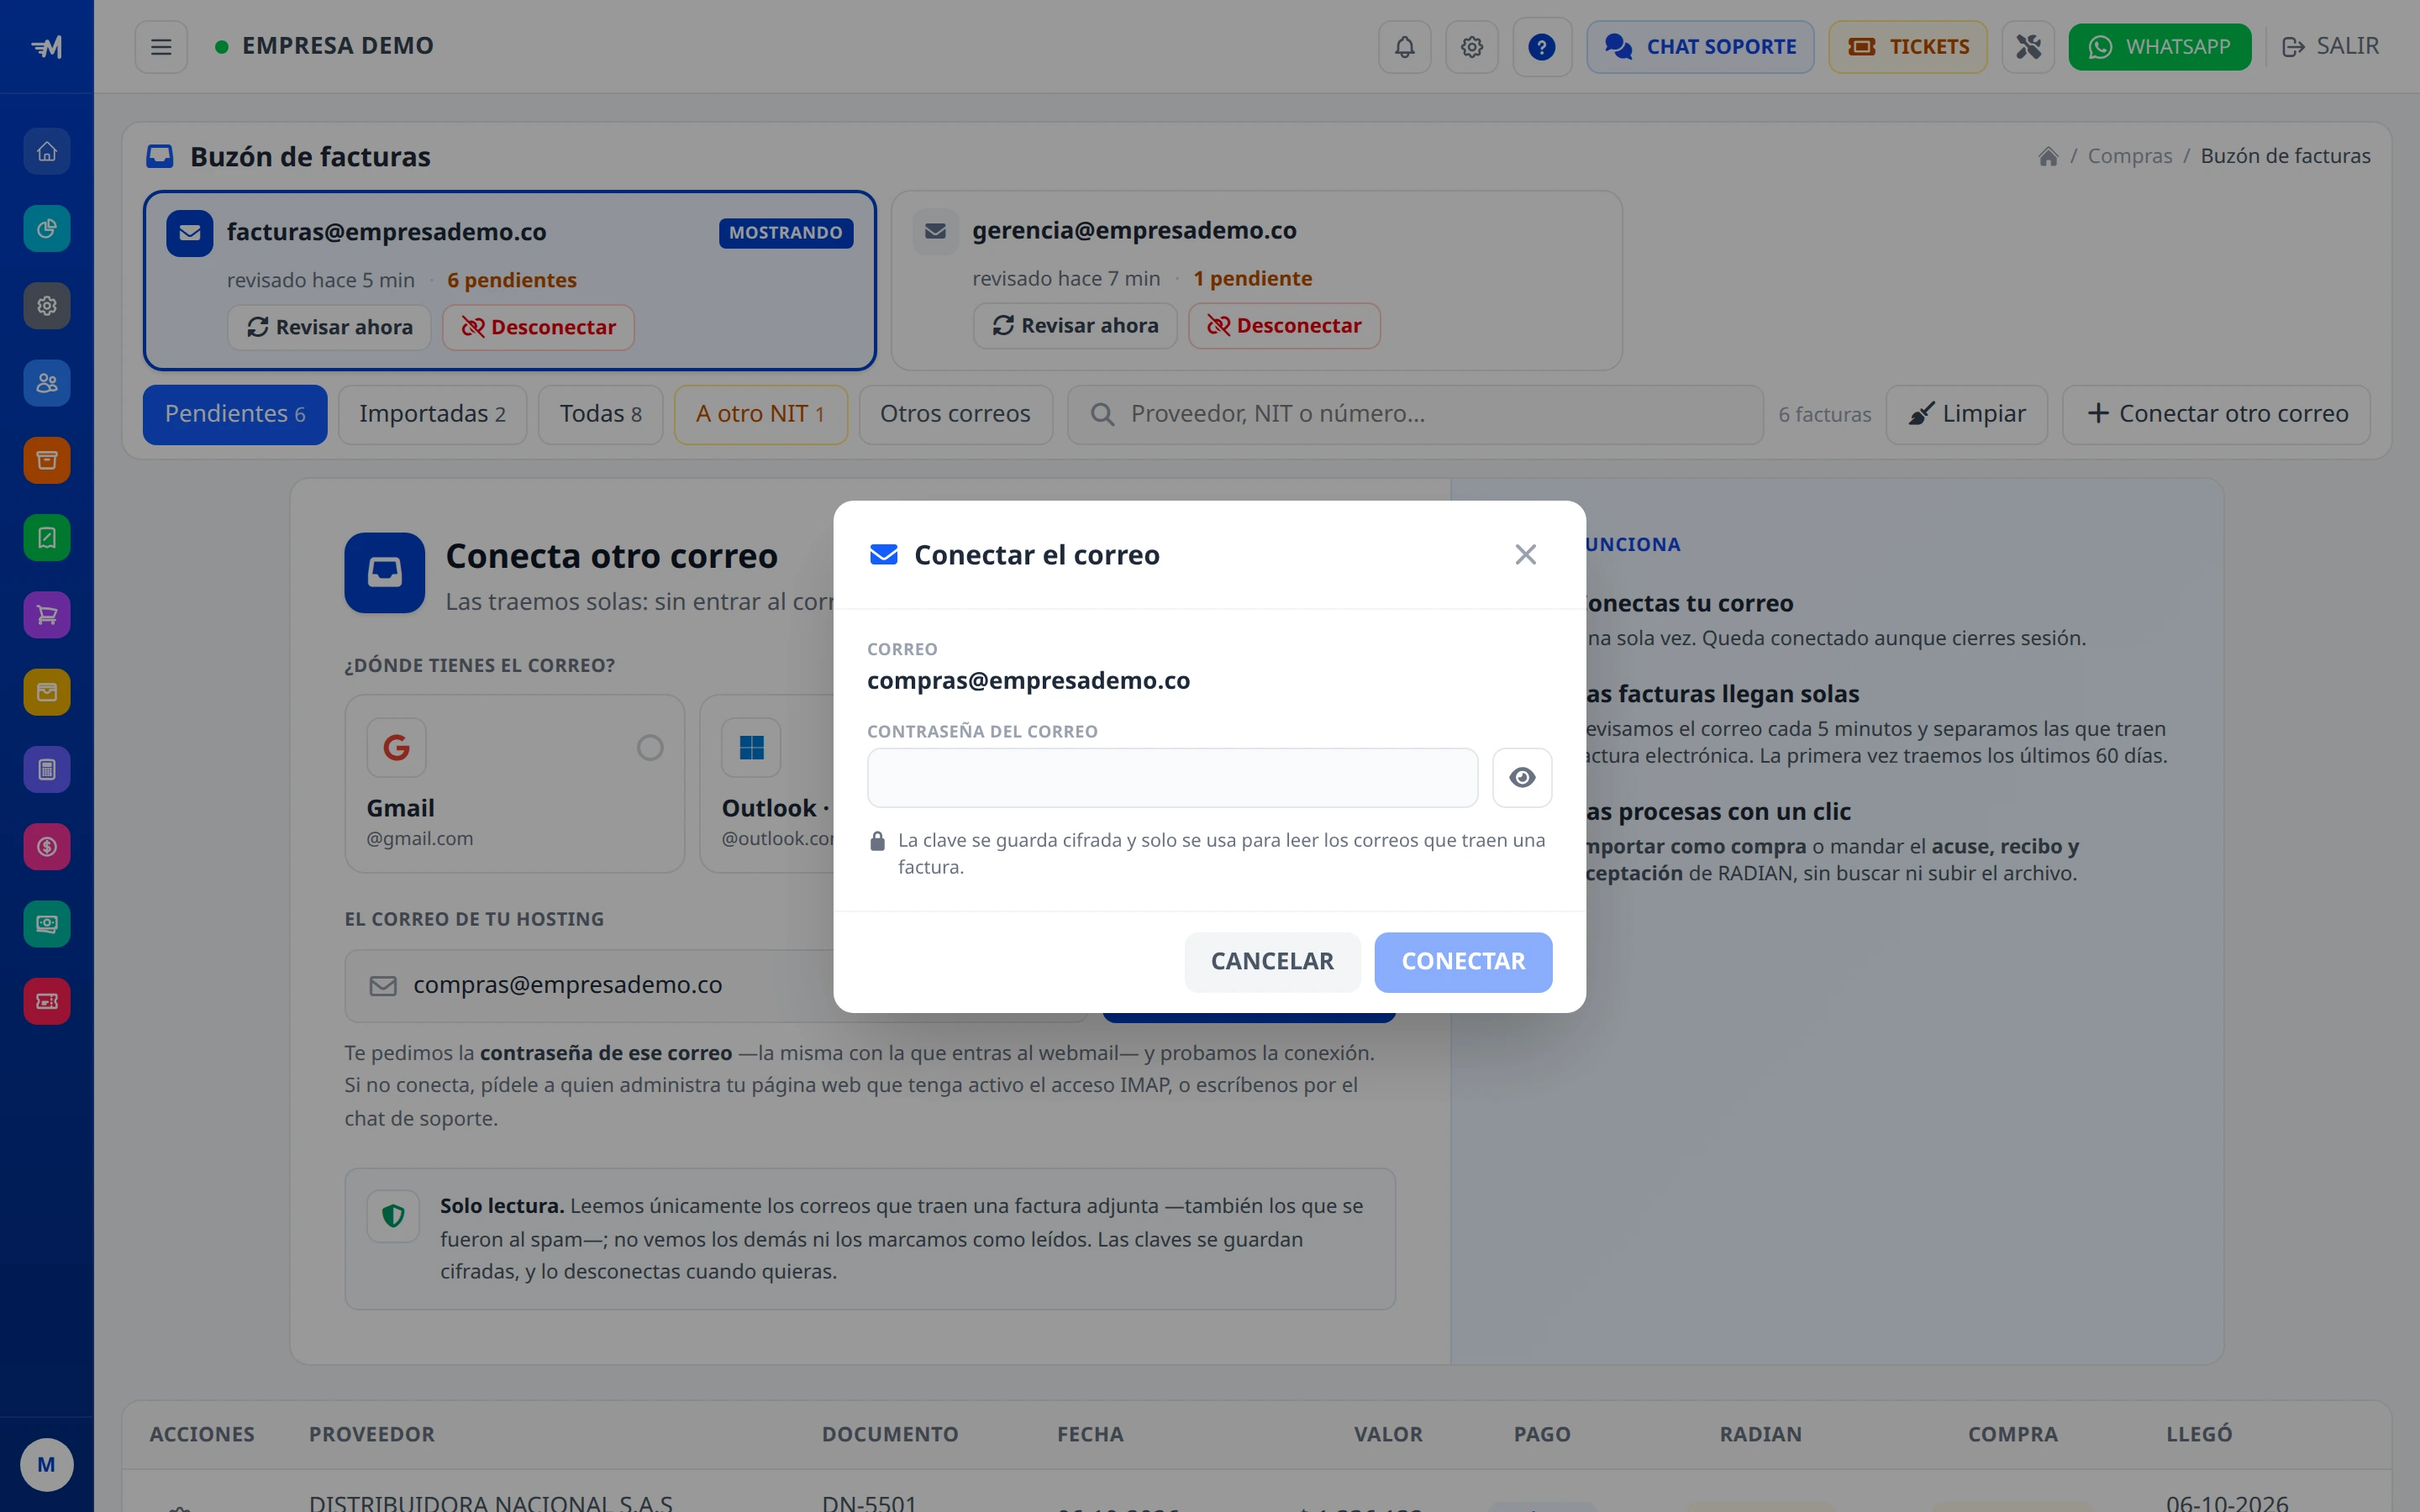Open the settings gear in top bar
Image resolution: width=2420 pixels, height=1512 pixels.
click(x=1471, y=47)
